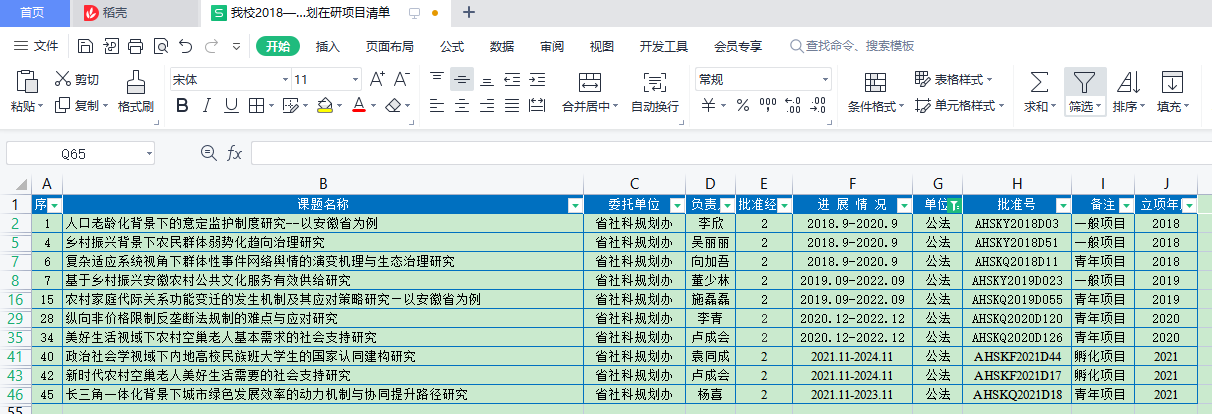Click the fill color bucket icon
The image size is (1212, 414).
pos(324,106)
